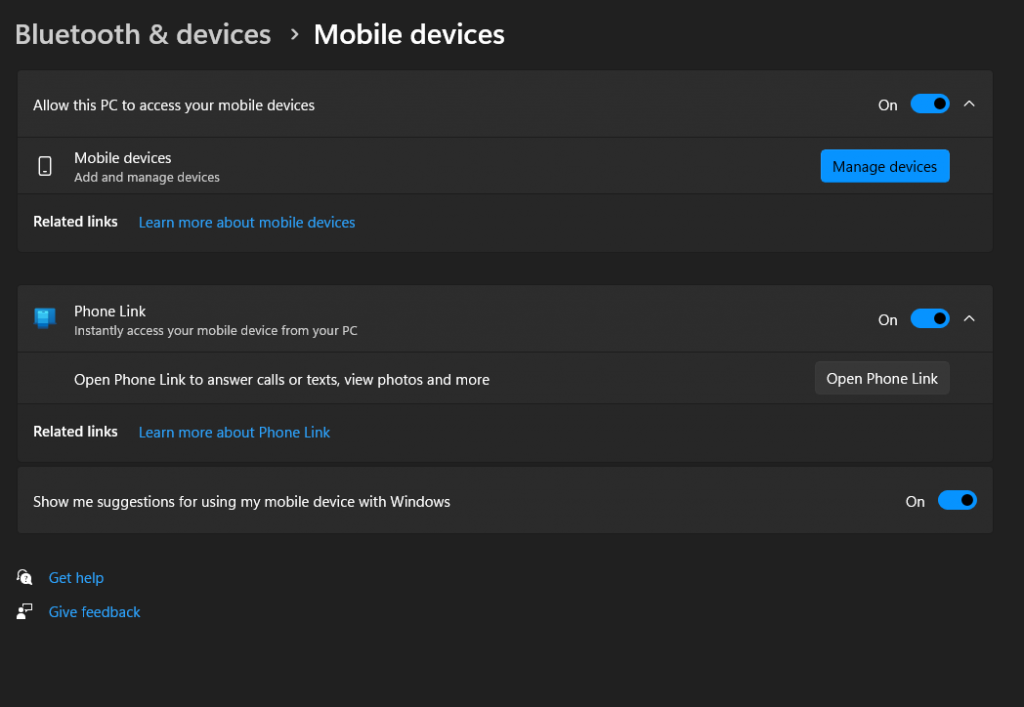Viewport: 1024px width, 707px height.
Task: Open the Get help link
Action: [x=76, y=577]
